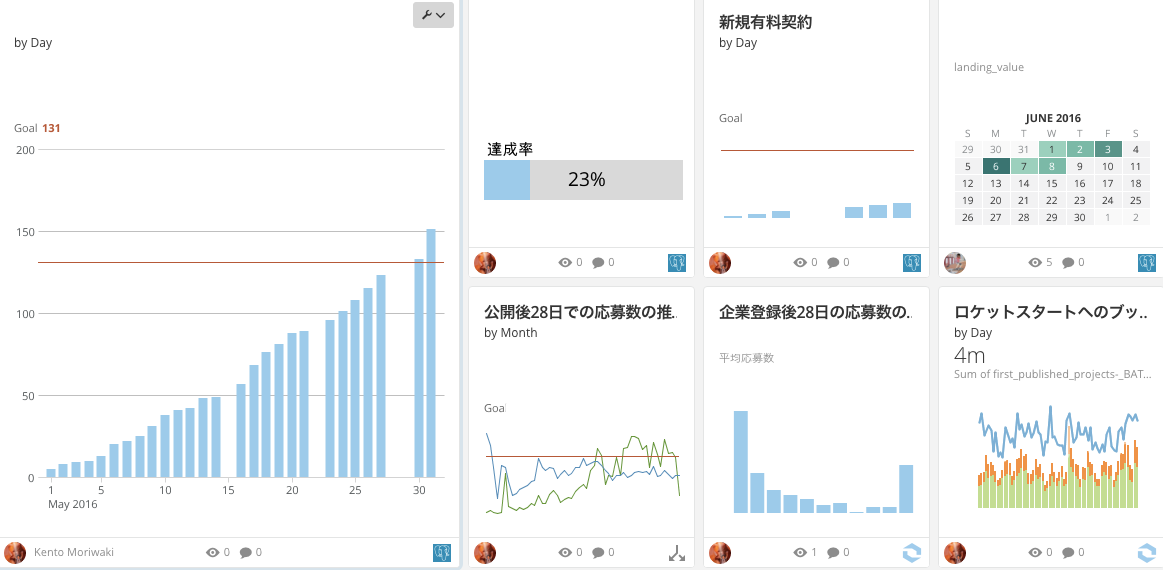
Task: Open the wrench settings dropdown on the chart
Action: click(433, 15)
